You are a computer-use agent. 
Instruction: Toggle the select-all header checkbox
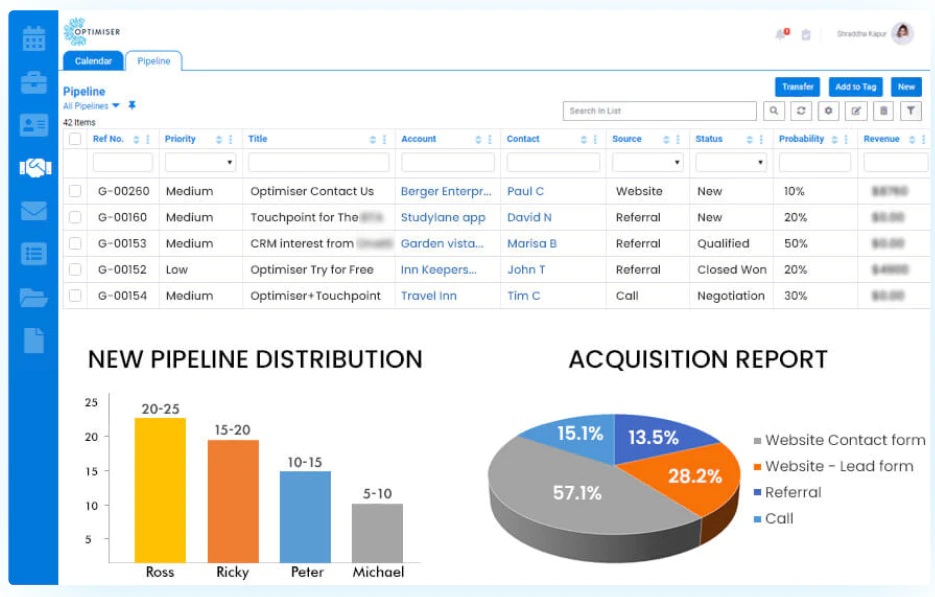point(75,139)
